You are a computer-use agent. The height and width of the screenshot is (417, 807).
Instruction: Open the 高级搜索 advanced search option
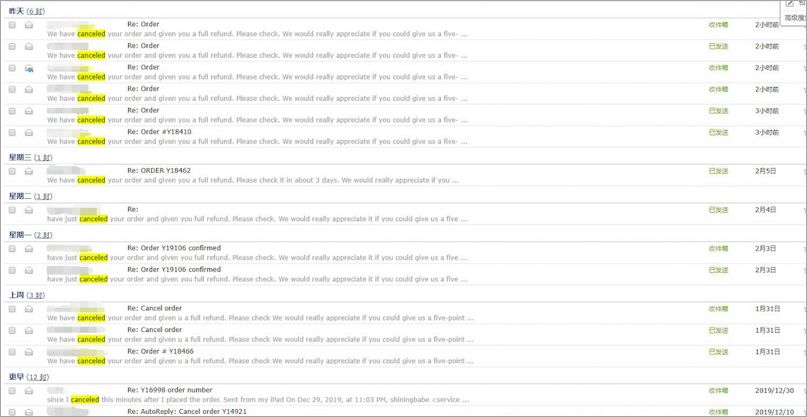coord(794,18)
